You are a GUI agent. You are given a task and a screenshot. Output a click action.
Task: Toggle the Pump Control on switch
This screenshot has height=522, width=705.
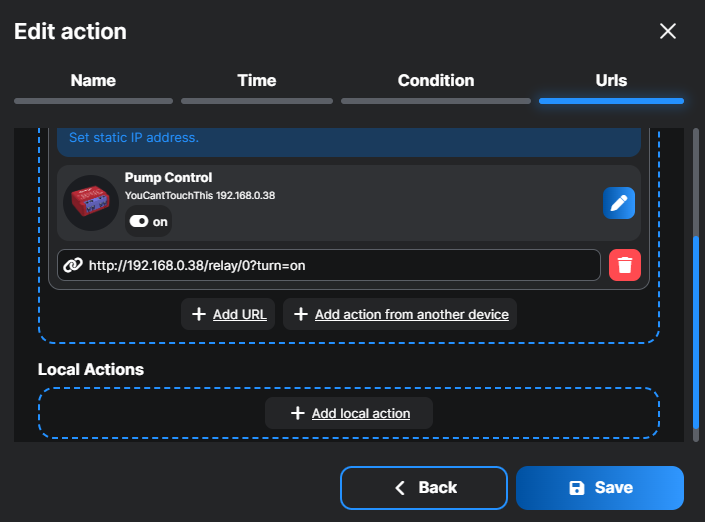tap(139, 222)
